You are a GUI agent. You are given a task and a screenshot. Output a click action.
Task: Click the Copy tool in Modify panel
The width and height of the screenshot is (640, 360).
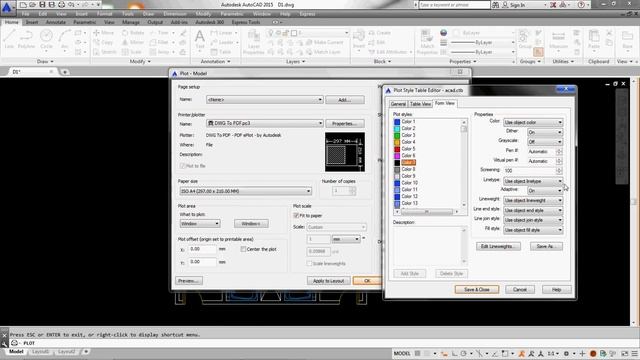click(103, 42)
